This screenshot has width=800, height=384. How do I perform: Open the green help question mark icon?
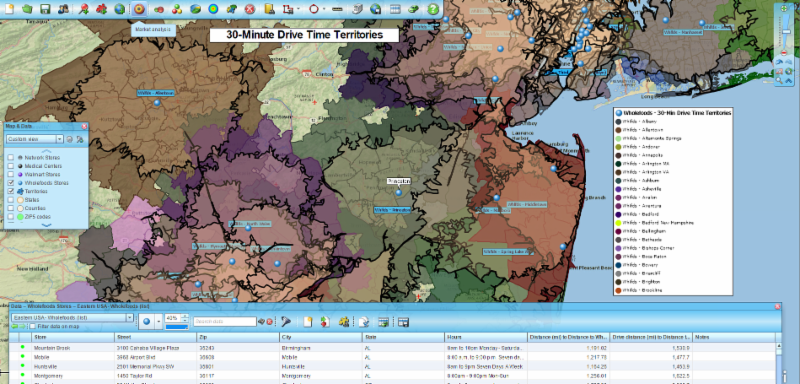coord(433,9)
